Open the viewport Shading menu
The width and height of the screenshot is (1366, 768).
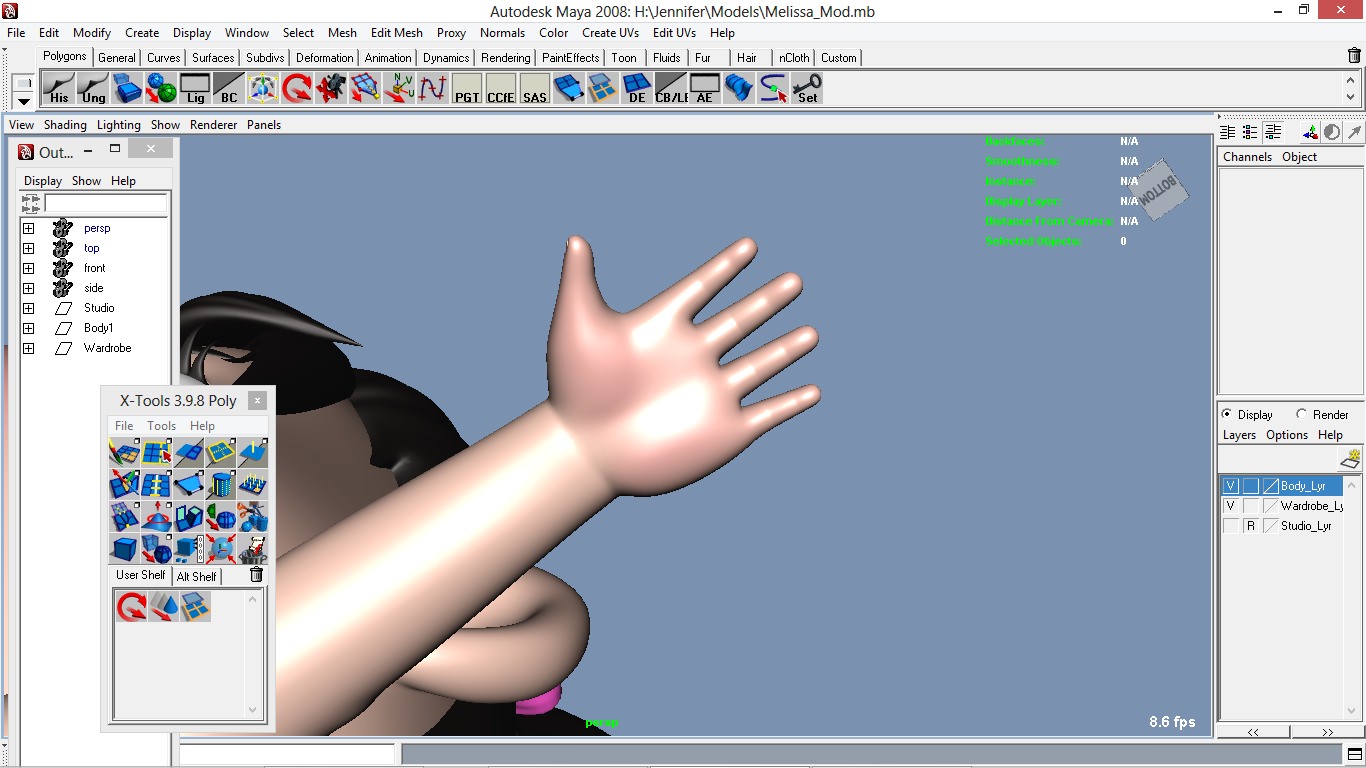coord(65,125)
